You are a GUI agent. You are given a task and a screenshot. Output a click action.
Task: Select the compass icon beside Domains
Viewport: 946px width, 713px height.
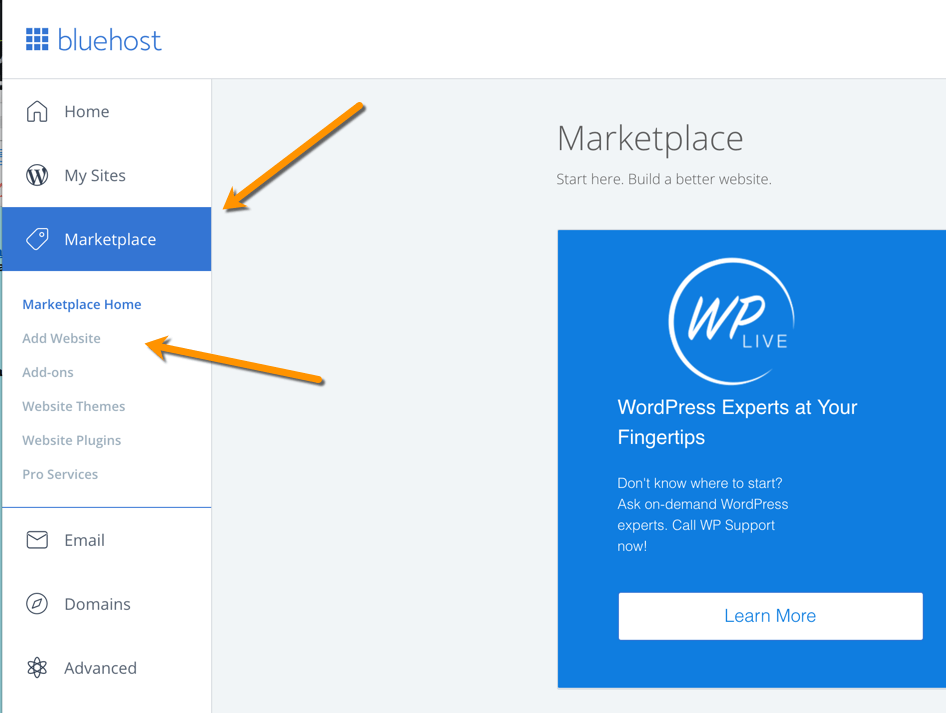click(39, 604)
